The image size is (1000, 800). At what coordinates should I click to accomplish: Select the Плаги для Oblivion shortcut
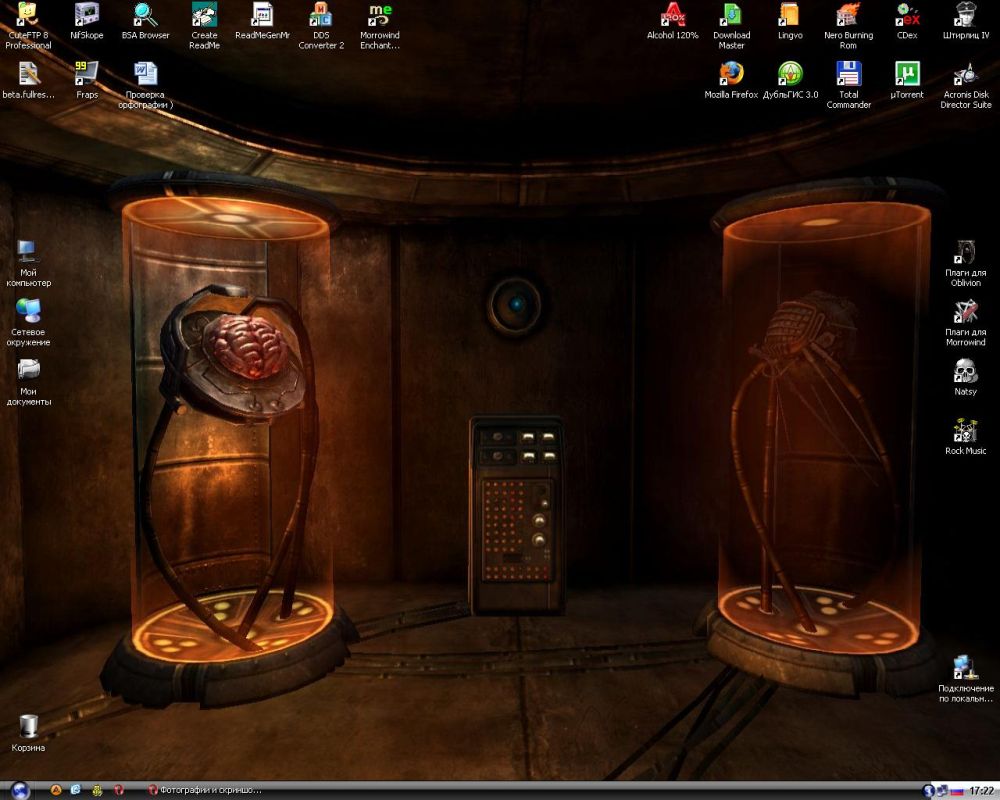[x=966, y=263]
